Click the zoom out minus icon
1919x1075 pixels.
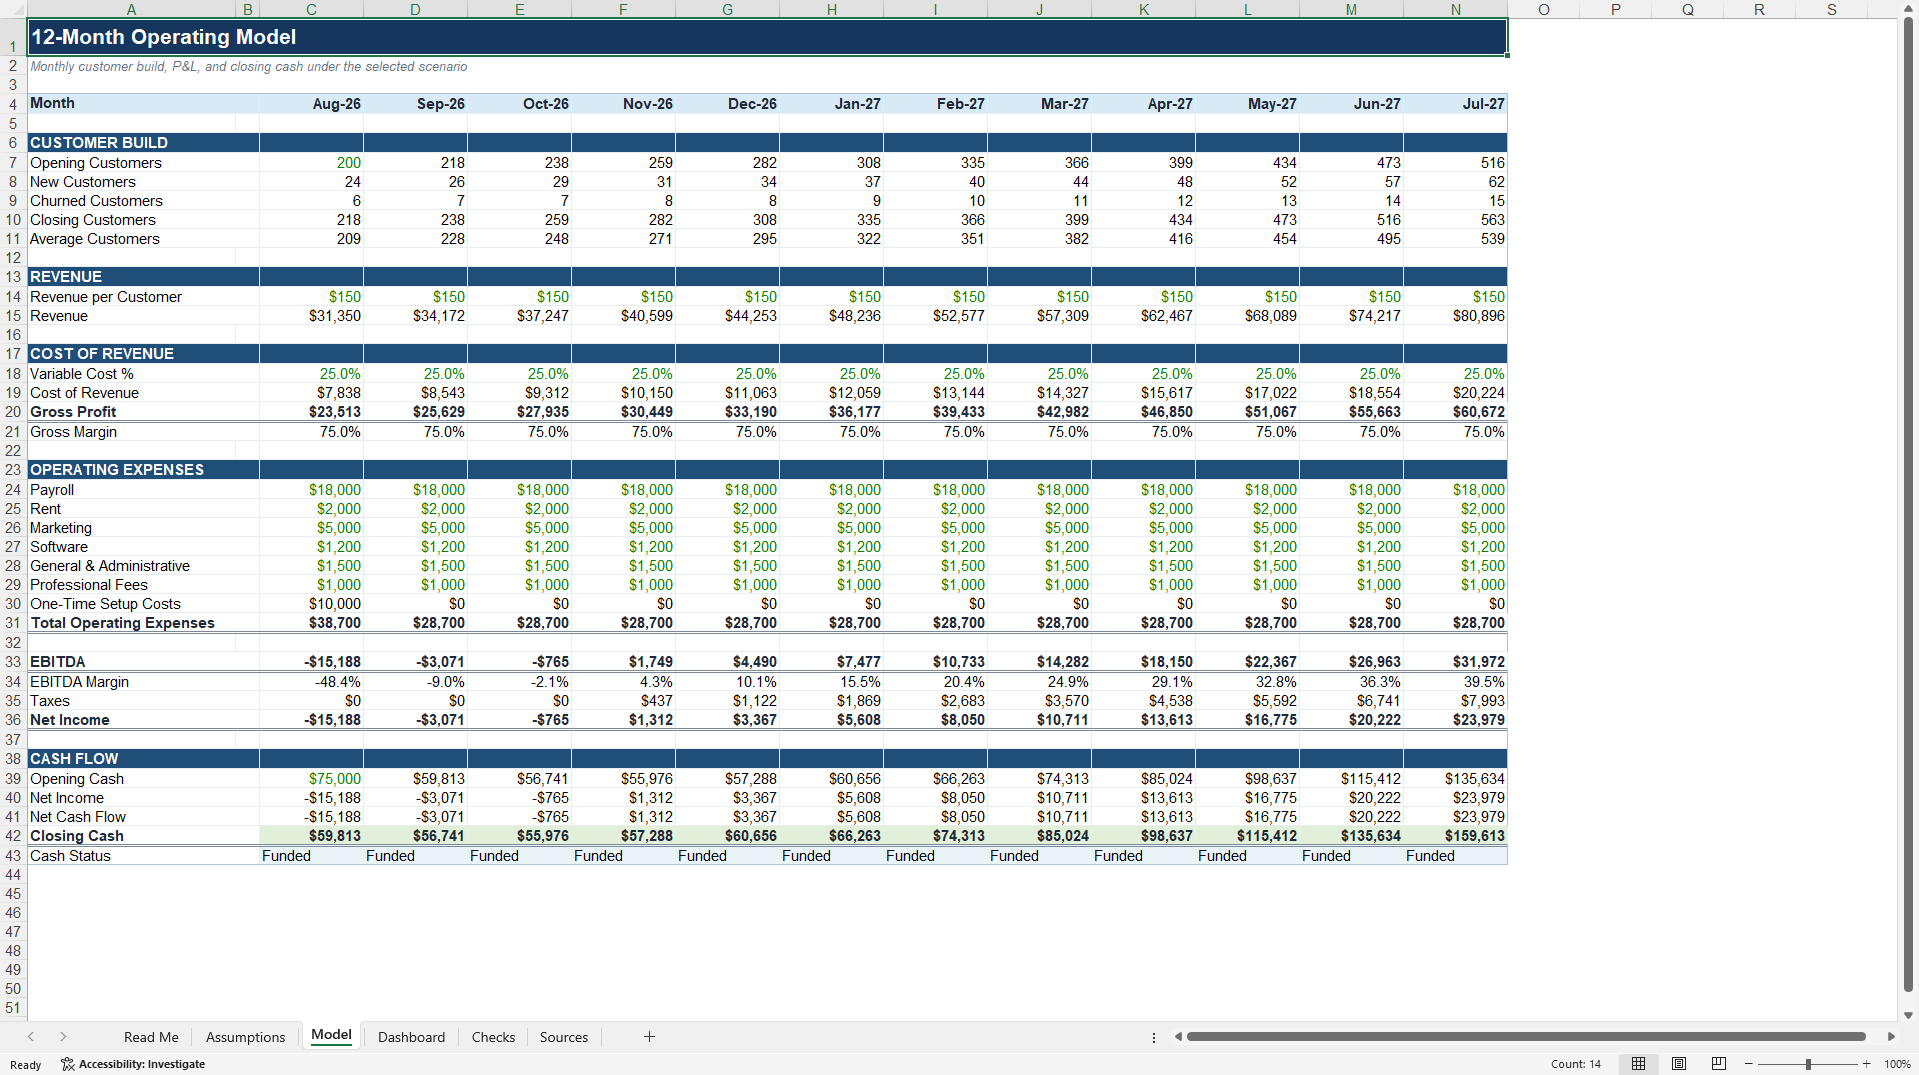(1748, 1064)
